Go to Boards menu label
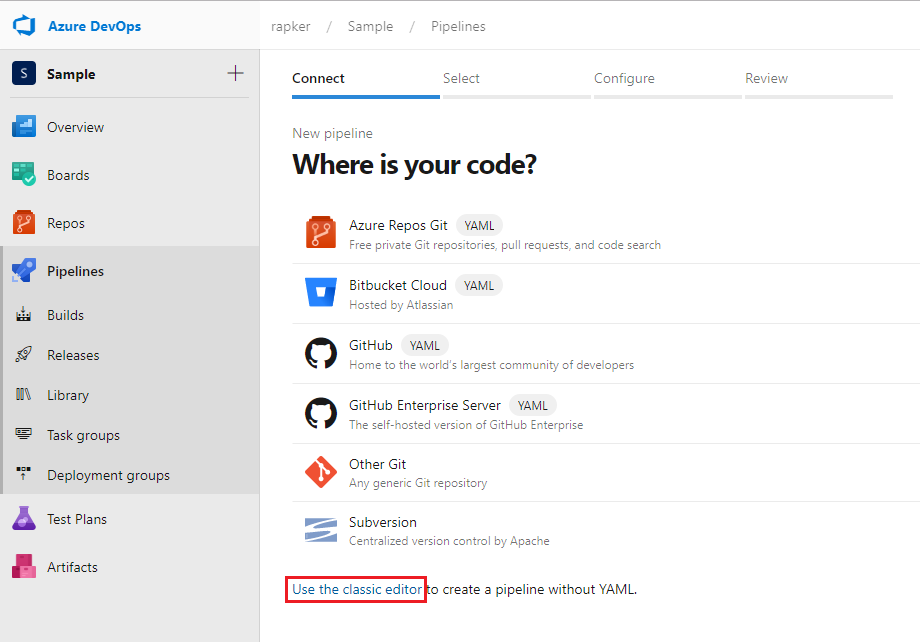 [x=69, y=175]
